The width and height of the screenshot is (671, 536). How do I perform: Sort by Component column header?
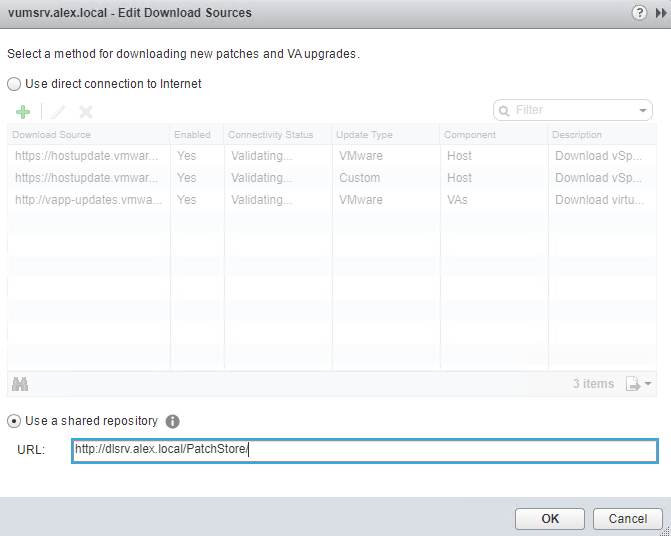[493, 135]
